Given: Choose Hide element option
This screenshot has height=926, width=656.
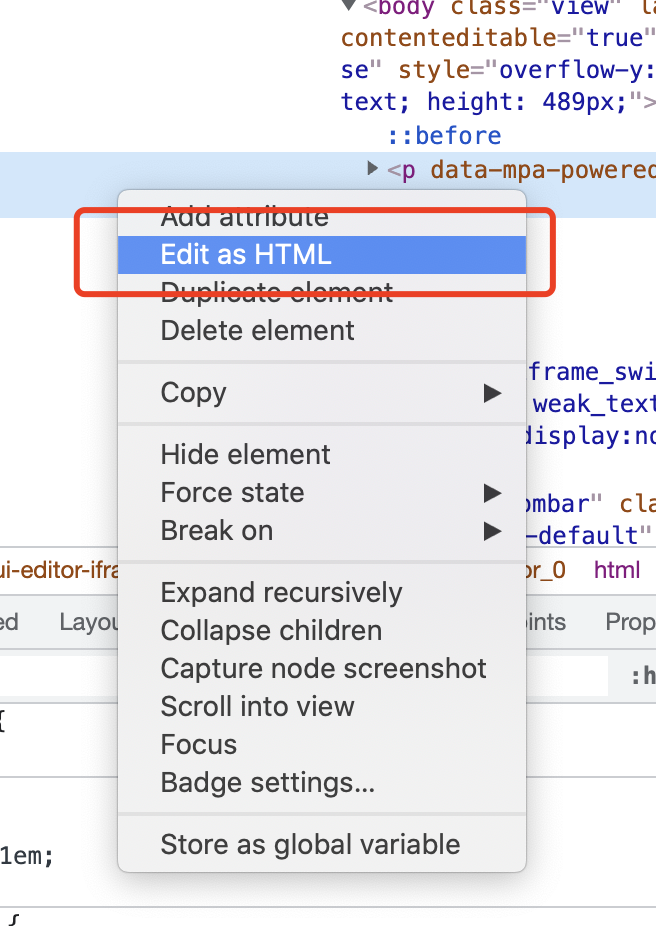Looking at the screenshot, I should coord(246,454).
